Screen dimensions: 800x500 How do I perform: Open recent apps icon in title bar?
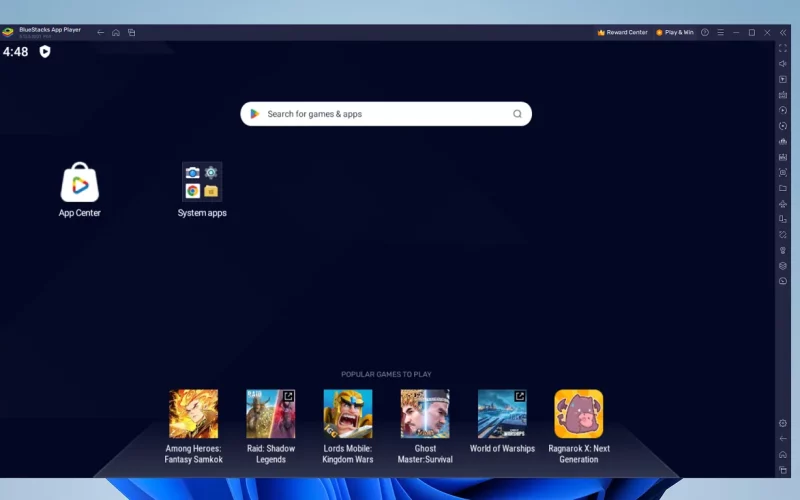[x=132, y=32]
